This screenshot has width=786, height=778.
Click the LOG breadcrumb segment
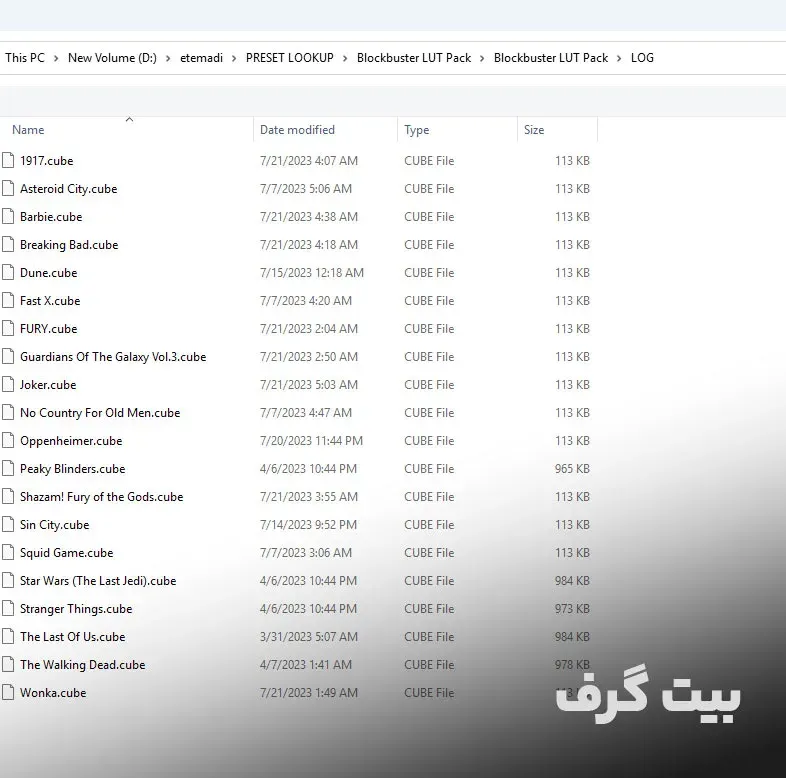tap(642, 58)
